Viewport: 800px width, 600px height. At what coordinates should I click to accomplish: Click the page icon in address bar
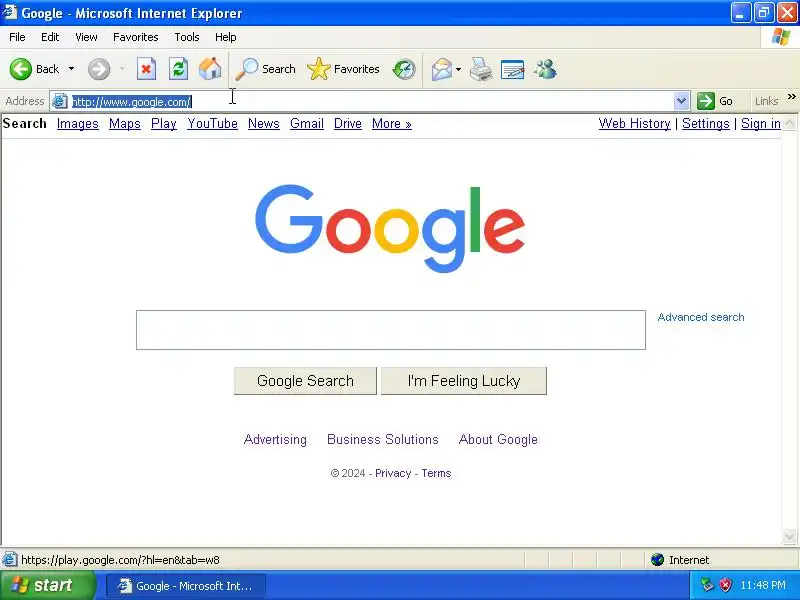(60, 101)
